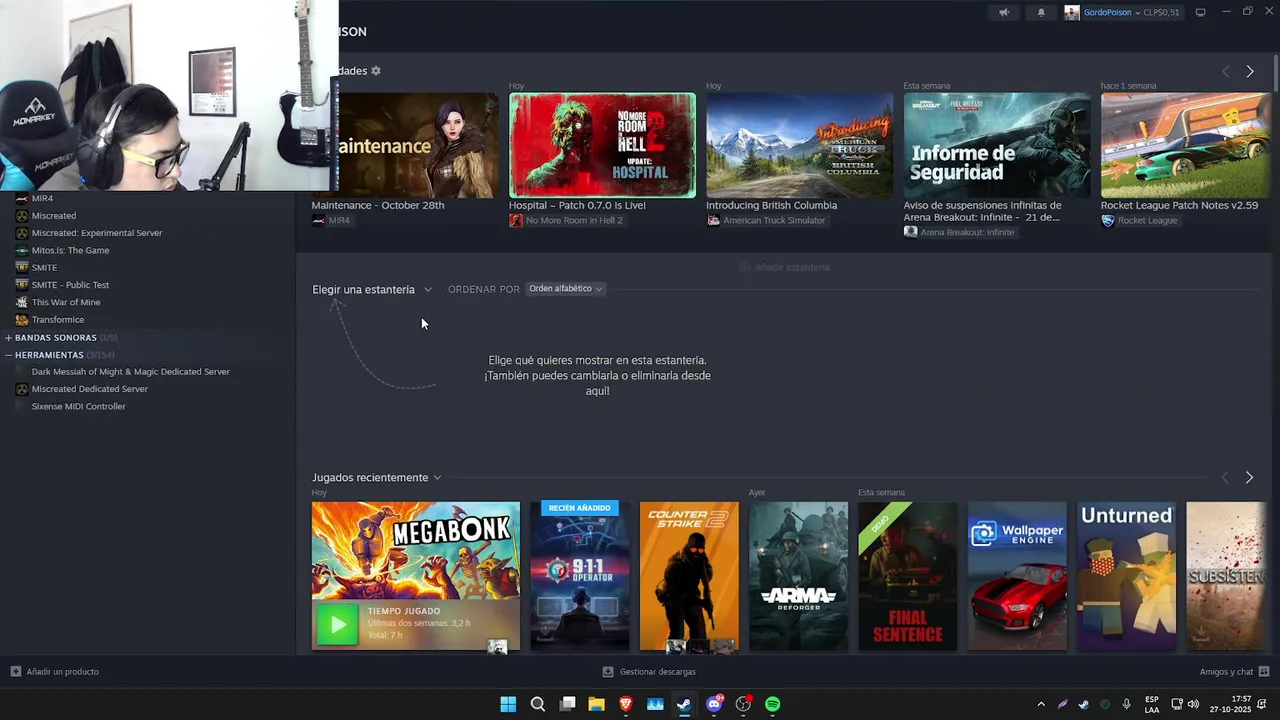Select SMITE in the library list

coord(44,268)
